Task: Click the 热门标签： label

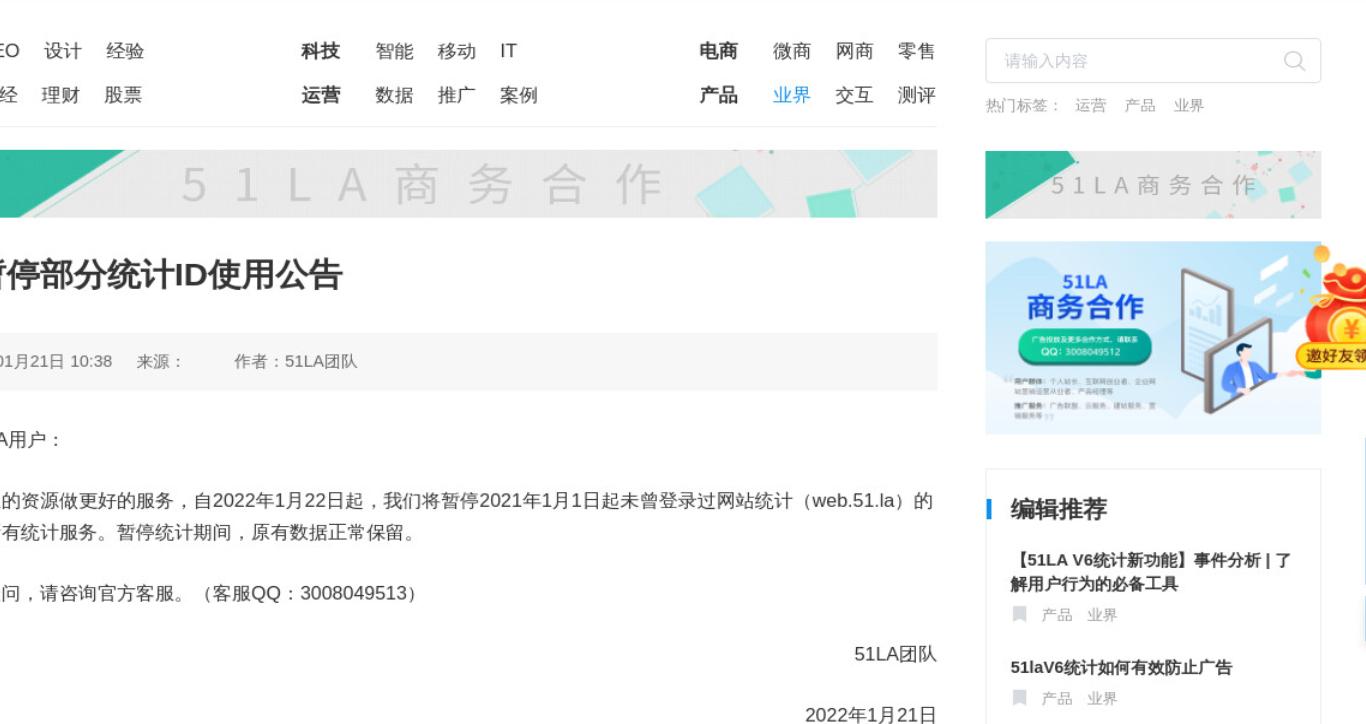Action: (x=1023, y=106)
